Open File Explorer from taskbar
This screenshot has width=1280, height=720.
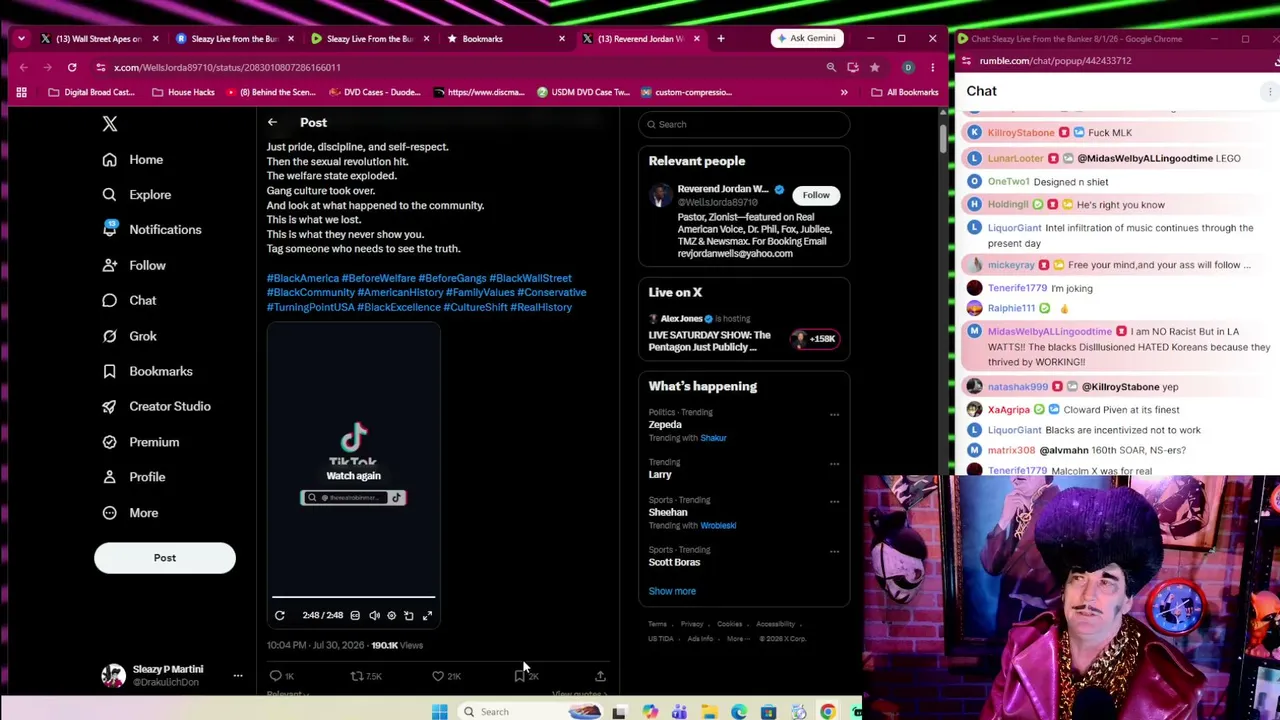tap(709, 712)
